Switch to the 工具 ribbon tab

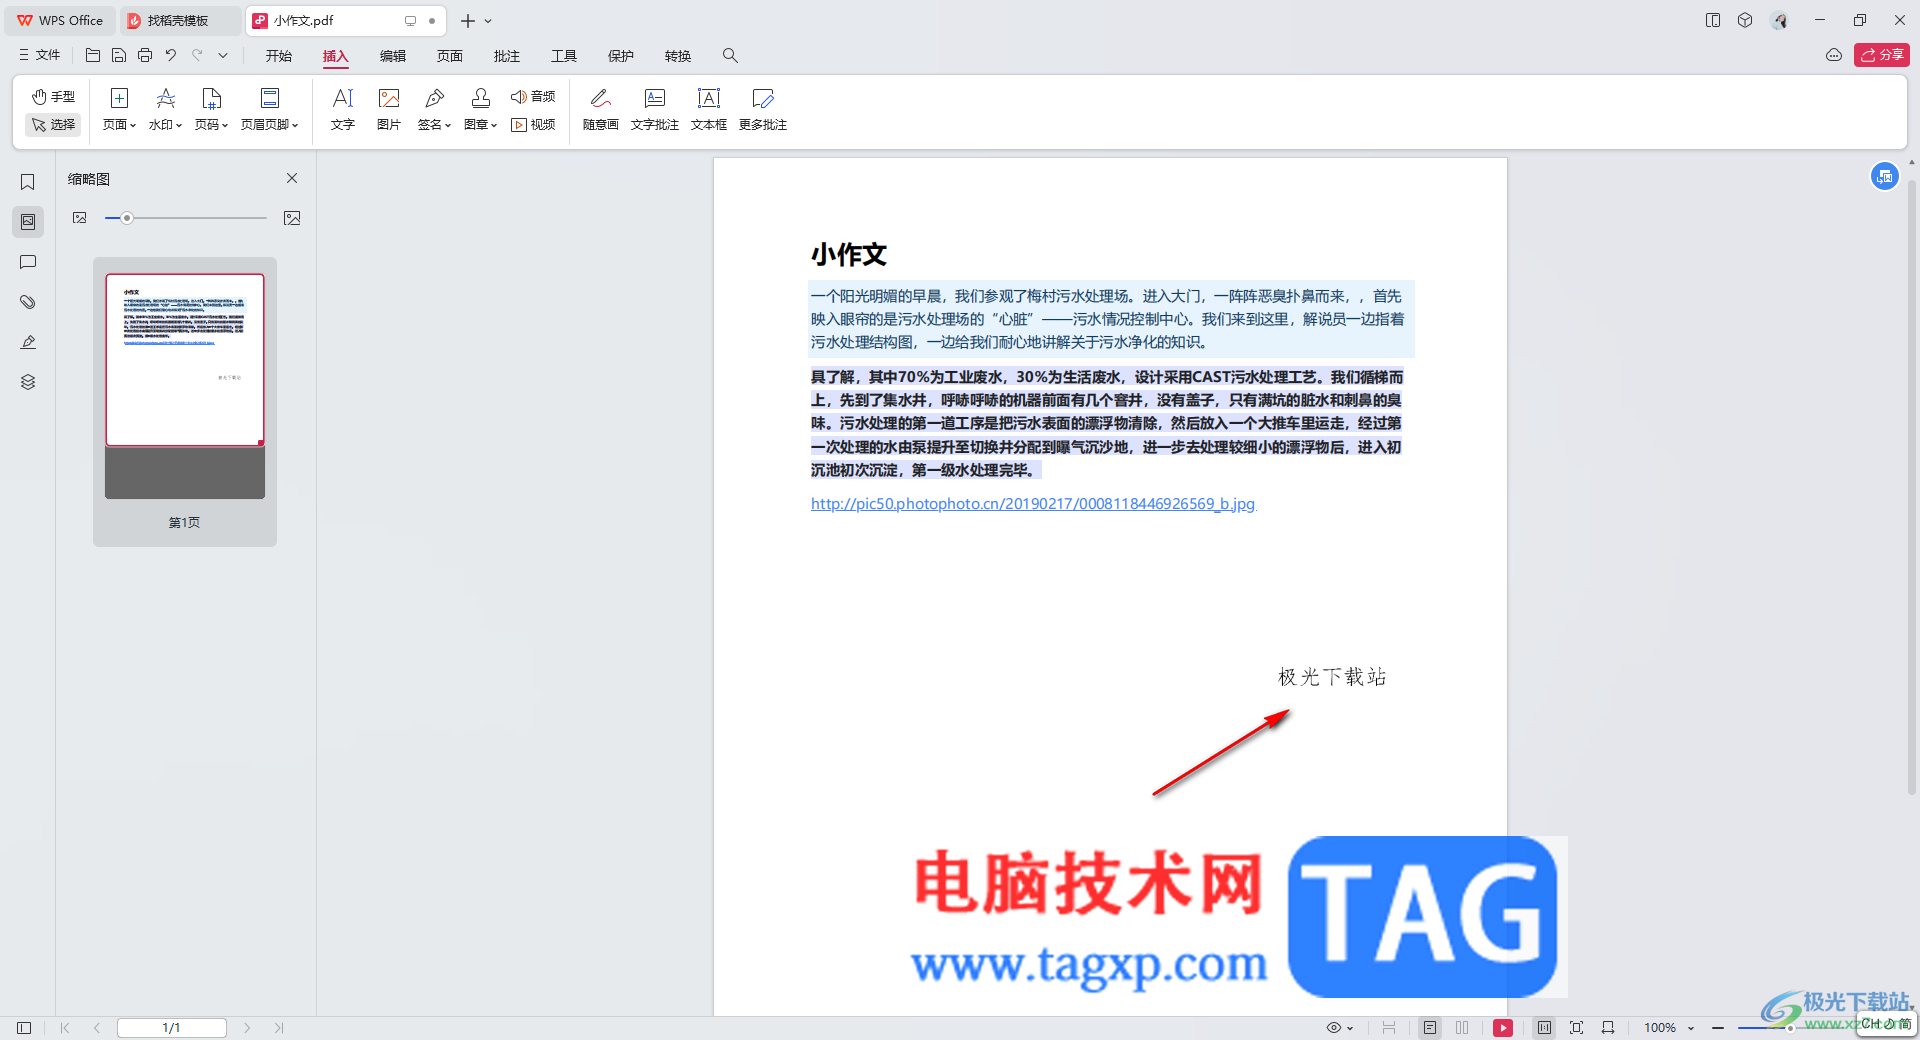(564, 56)
